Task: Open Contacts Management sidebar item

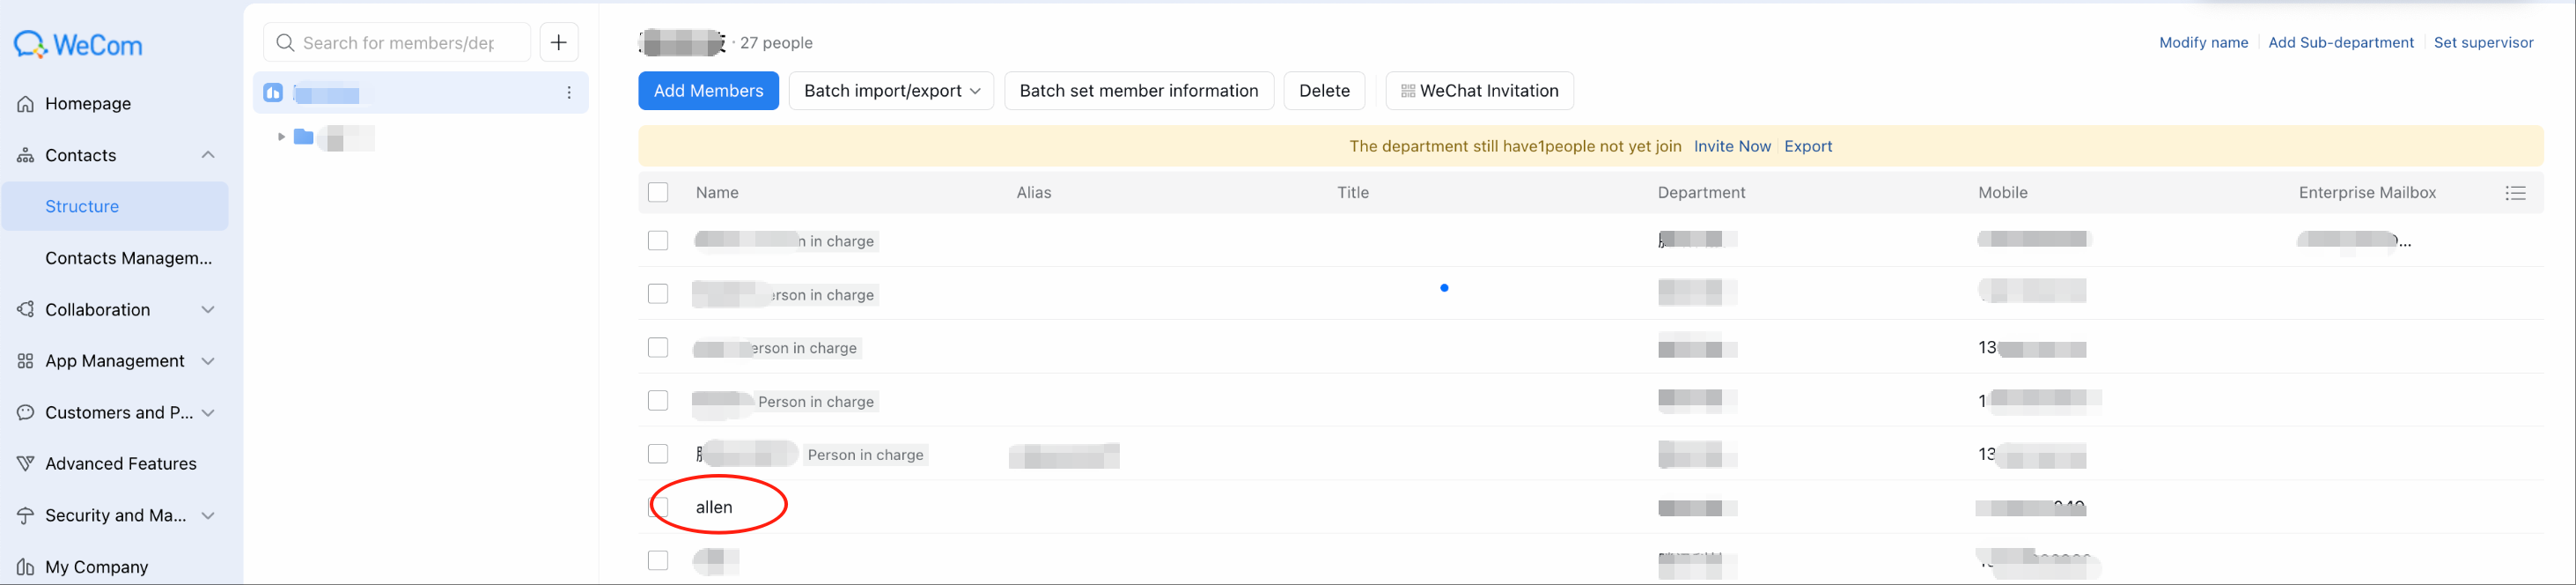Action: pyautogui.click(x=128, y=258)
